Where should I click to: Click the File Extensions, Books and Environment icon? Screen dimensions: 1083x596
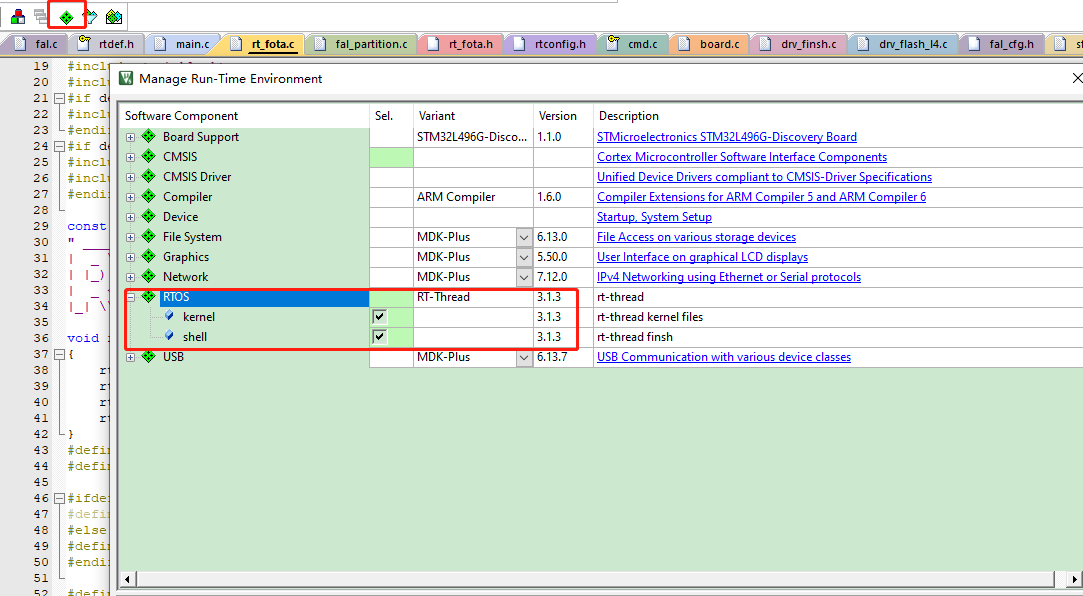tap(19, 17)
